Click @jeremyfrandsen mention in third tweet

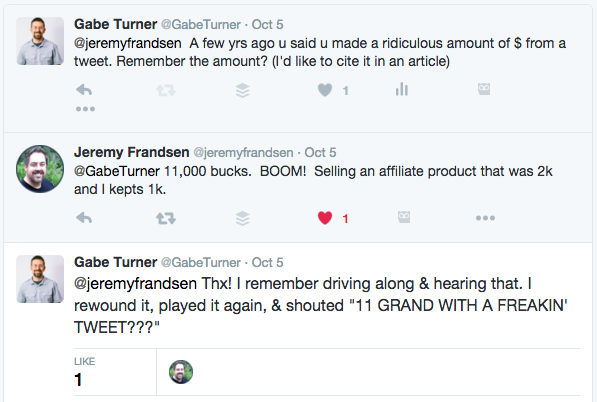tap(135, 284)
